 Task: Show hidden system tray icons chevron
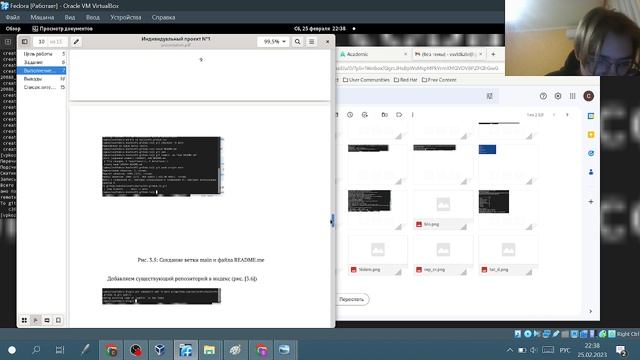pos(510,350)
